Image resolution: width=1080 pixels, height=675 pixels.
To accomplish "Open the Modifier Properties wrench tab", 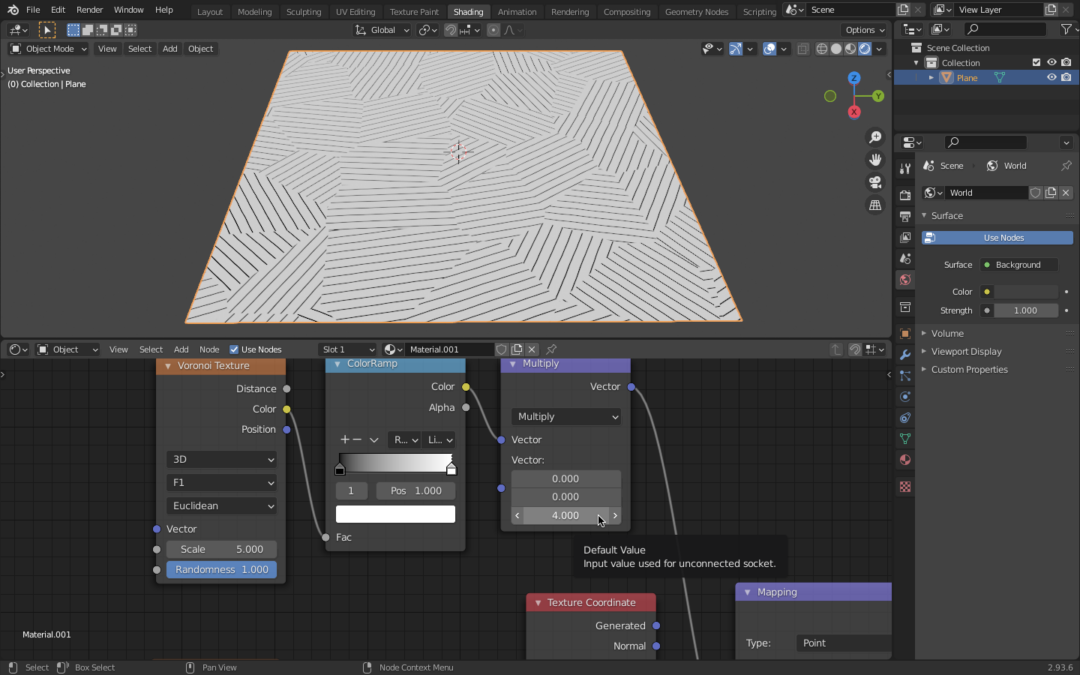I will (905, 352).
